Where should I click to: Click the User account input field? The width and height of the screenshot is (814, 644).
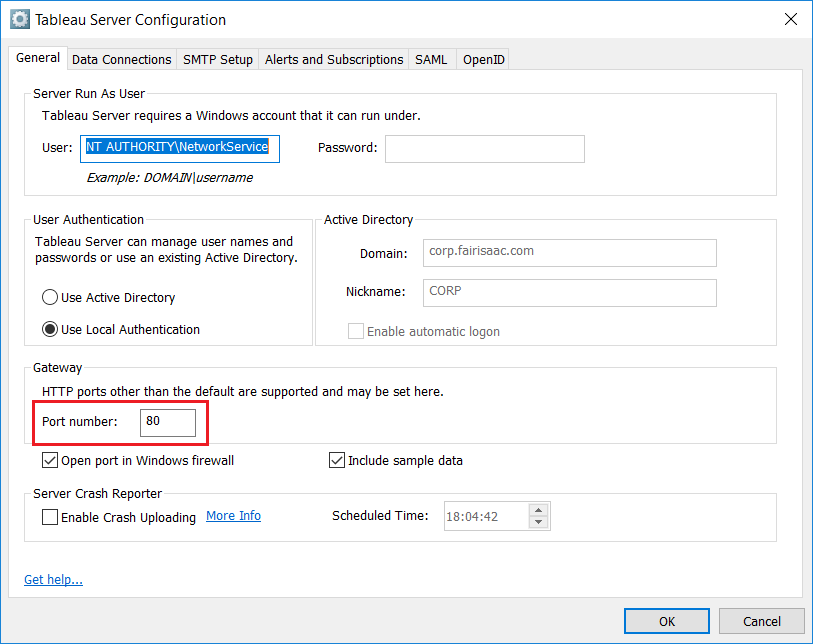pos(180,149)
